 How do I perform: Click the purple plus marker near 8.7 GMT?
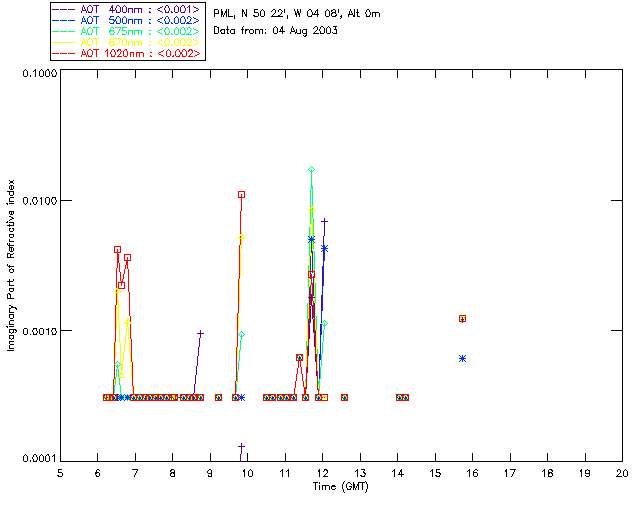point(200,334)
